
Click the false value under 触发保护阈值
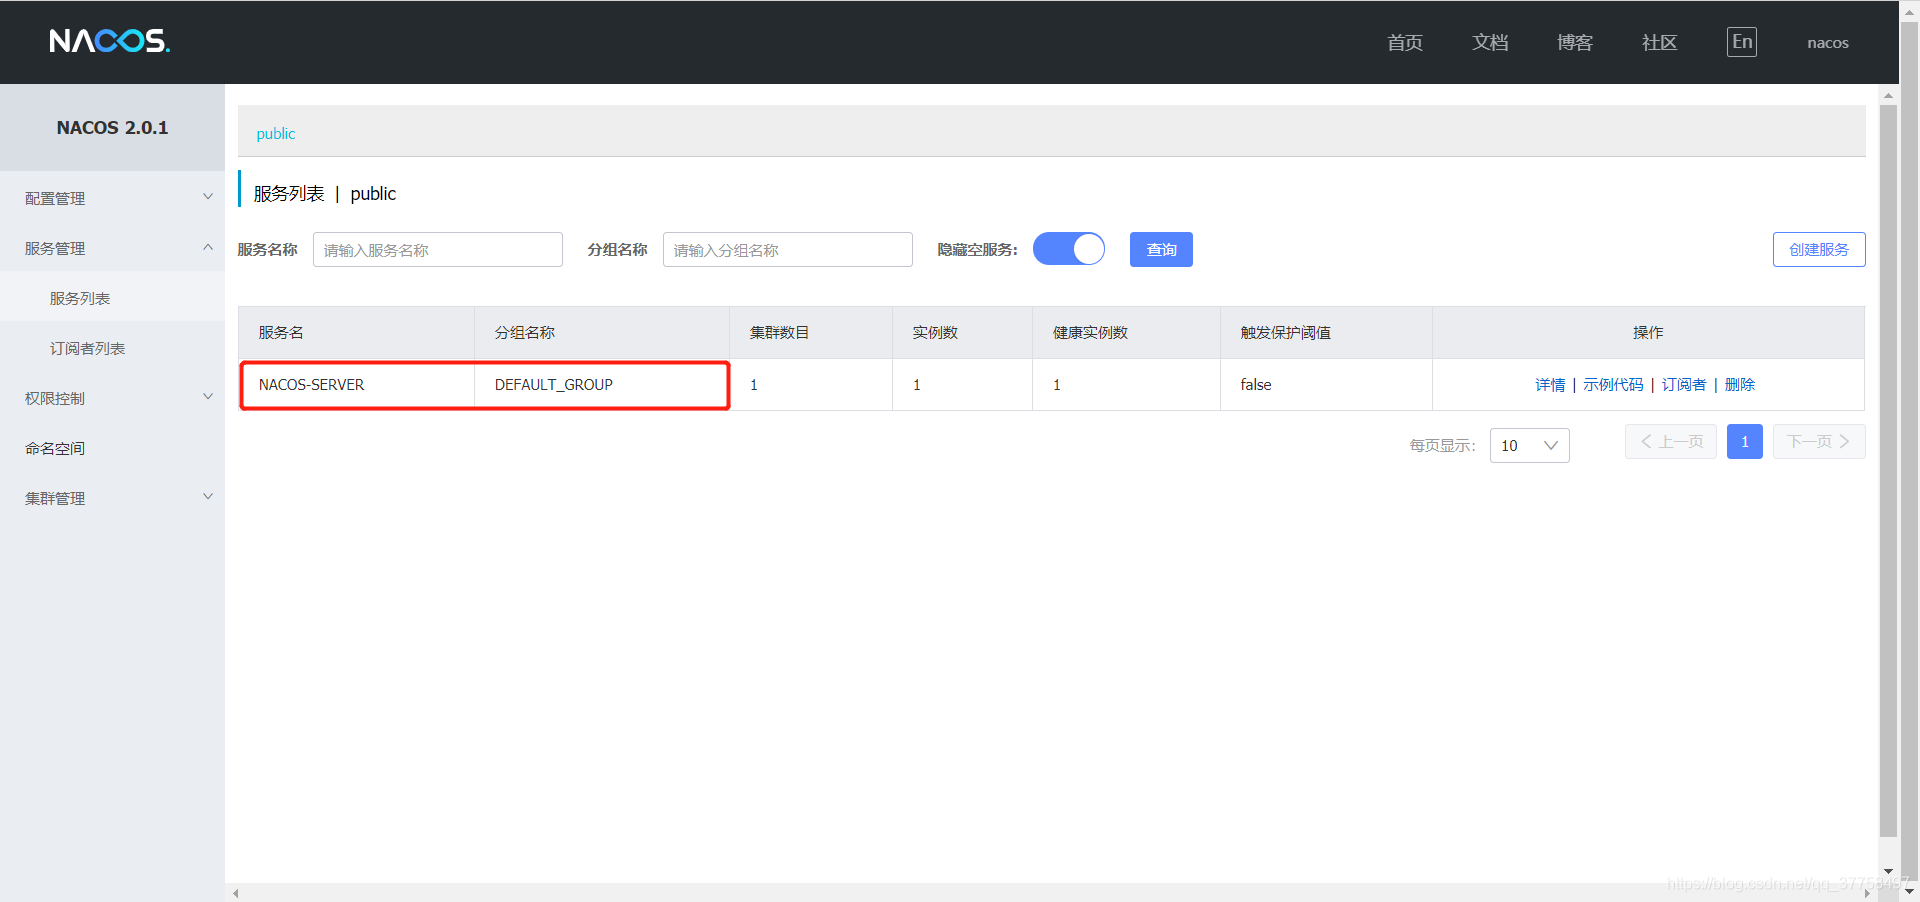[x=1256, y=385]
